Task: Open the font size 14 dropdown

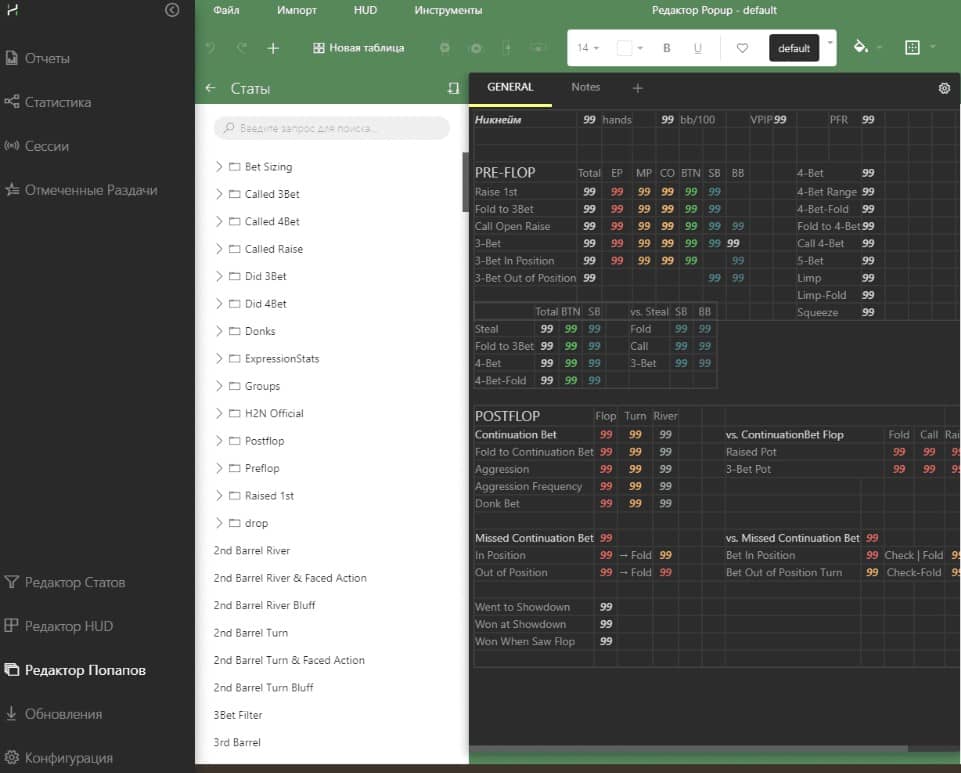Action: (x=588, y=48)
